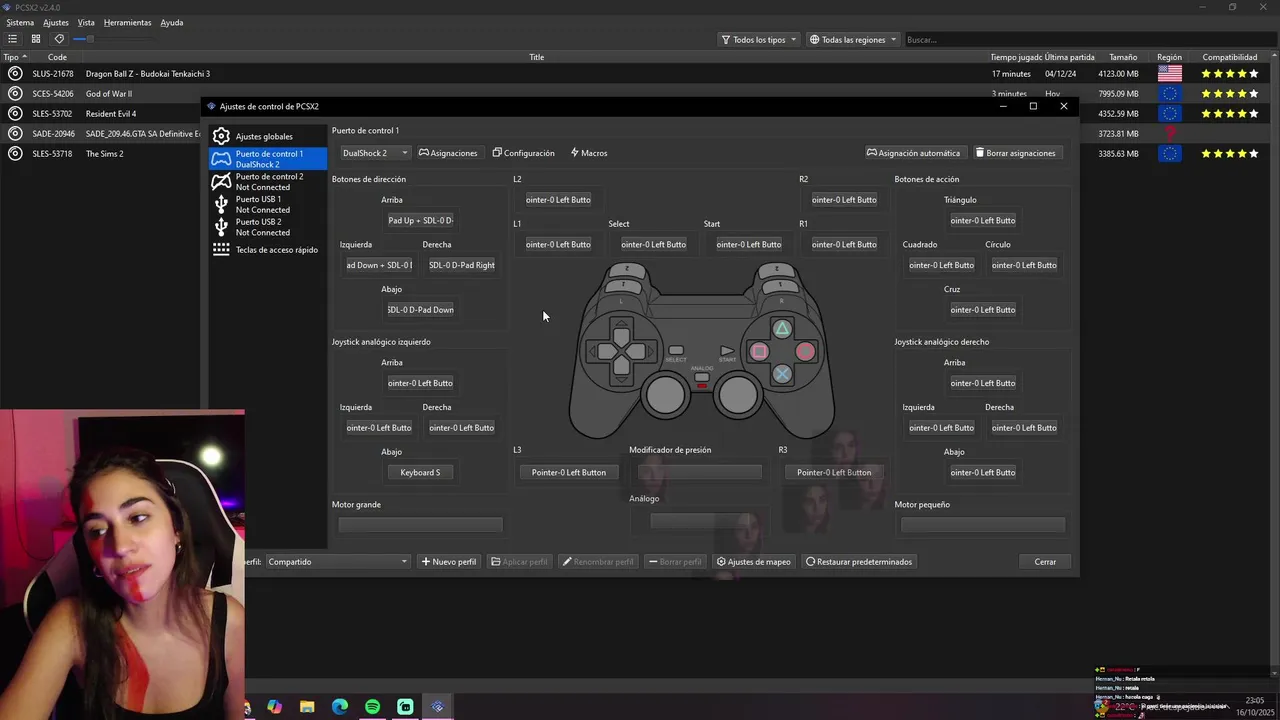Open Teclas de acceso rápido section
The image size is (1280, 720).
267,249
